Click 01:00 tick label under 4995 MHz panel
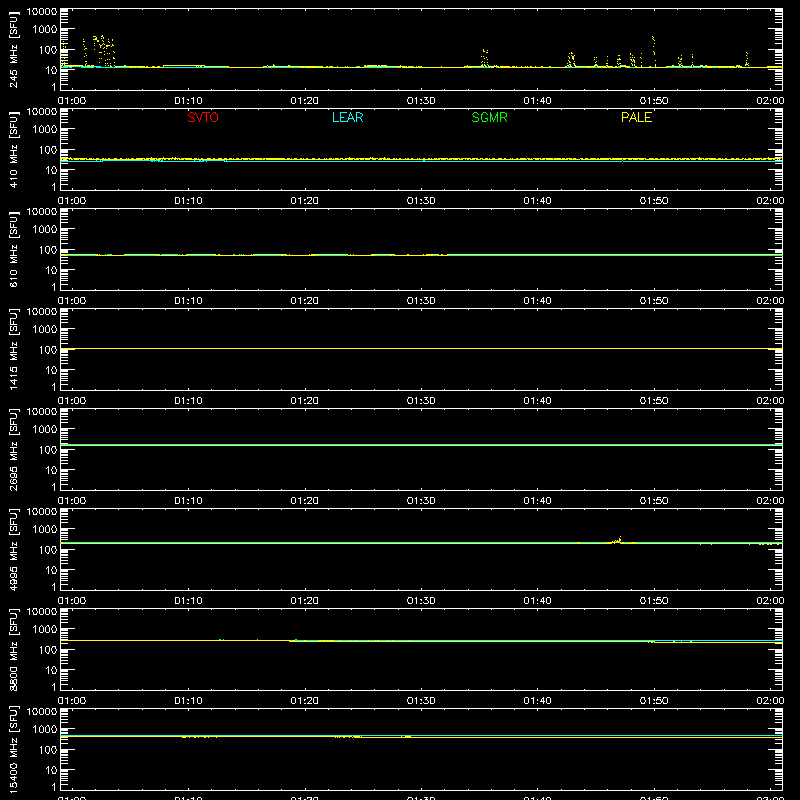The image size is (800, 800). tap(72, 601)
